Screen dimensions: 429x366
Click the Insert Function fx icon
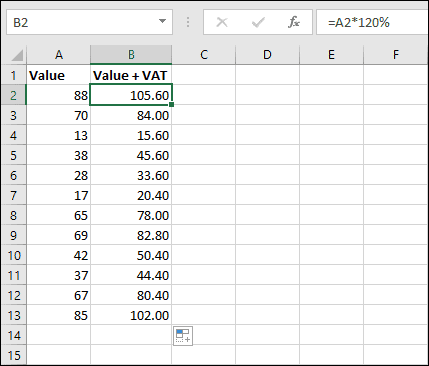[x=294, y=22]
